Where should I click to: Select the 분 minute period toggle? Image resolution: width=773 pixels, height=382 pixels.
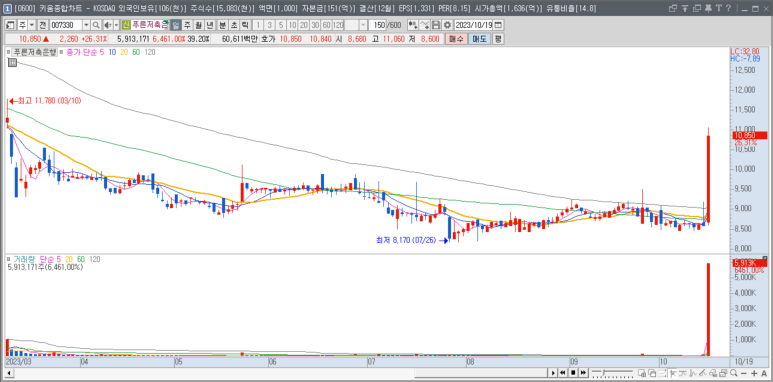coord(222,25)
